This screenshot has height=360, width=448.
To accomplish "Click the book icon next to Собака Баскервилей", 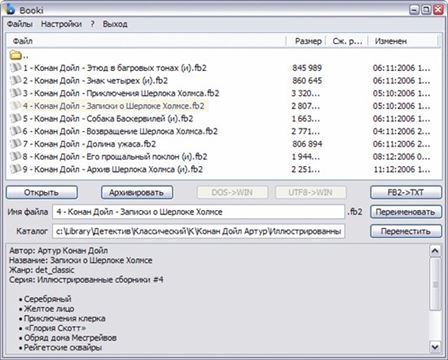I will pyautogui.click(x=16, y=118).
